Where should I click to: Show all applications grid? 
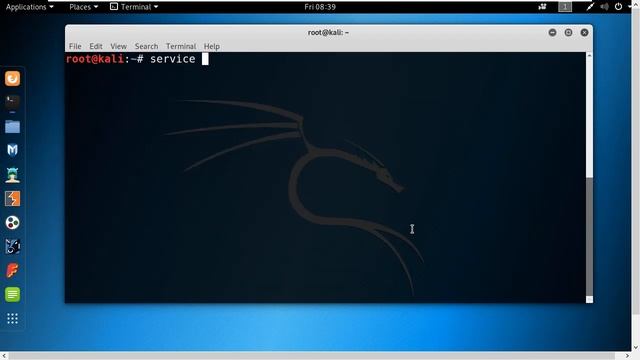tap(12, 318)
